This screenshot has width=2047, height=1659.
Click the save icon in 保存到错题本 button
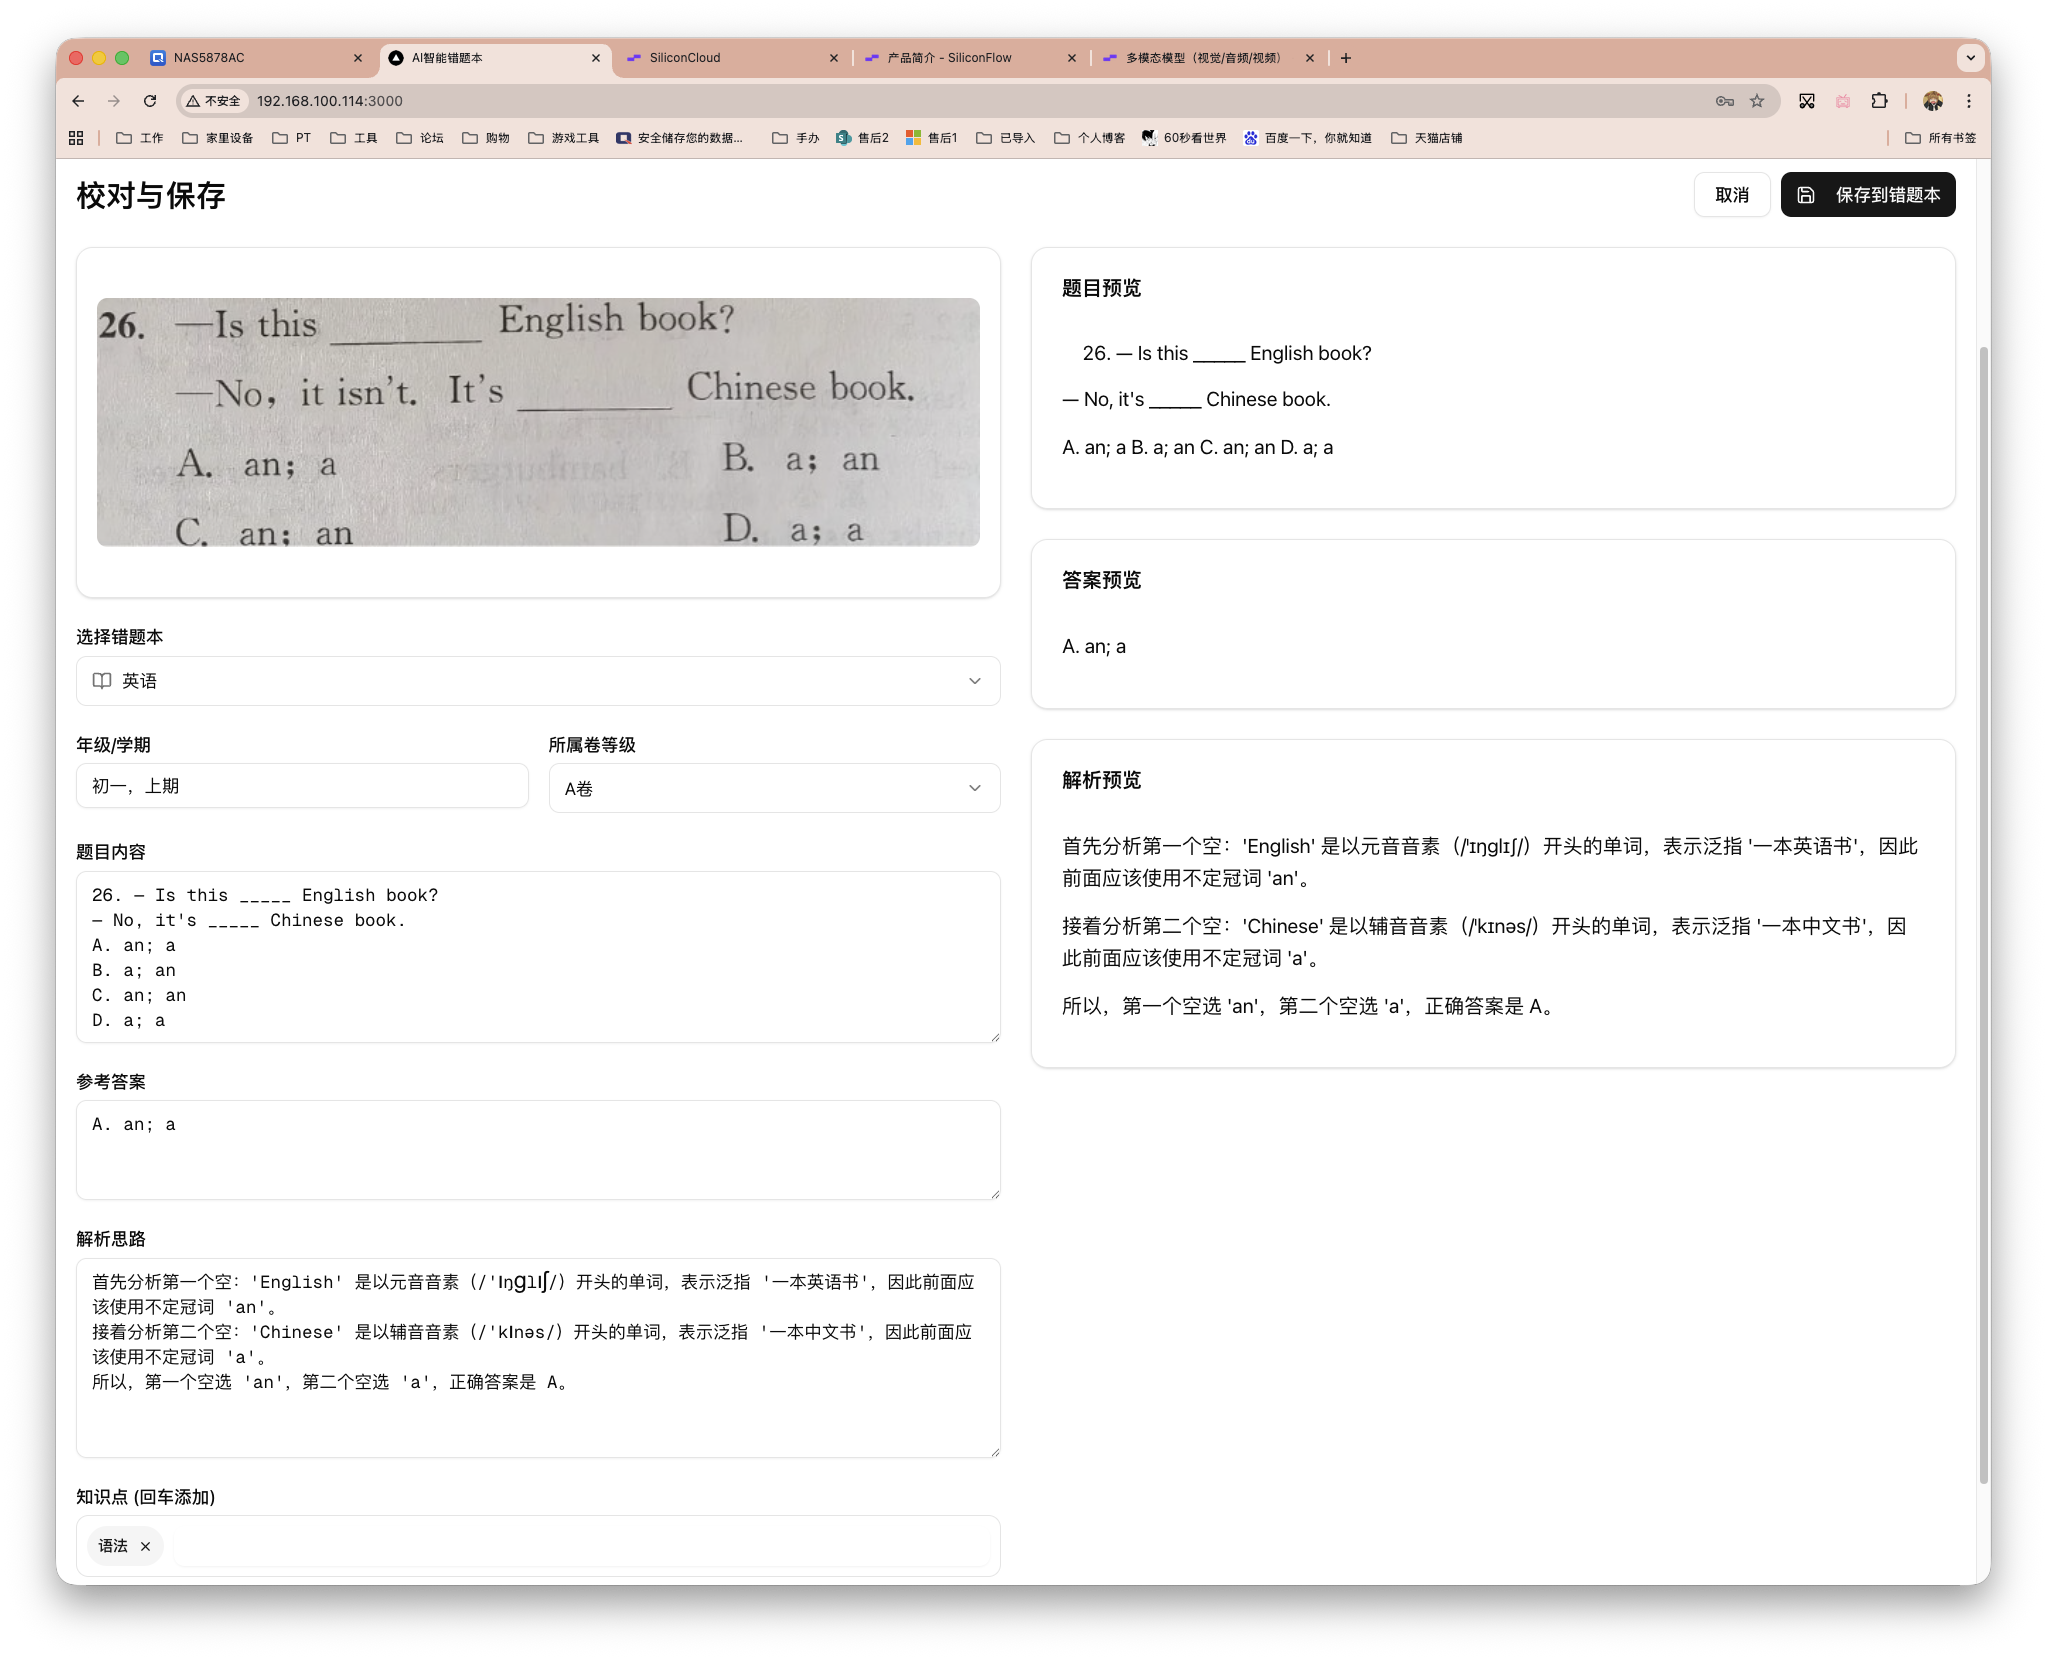pos(1806,195)
